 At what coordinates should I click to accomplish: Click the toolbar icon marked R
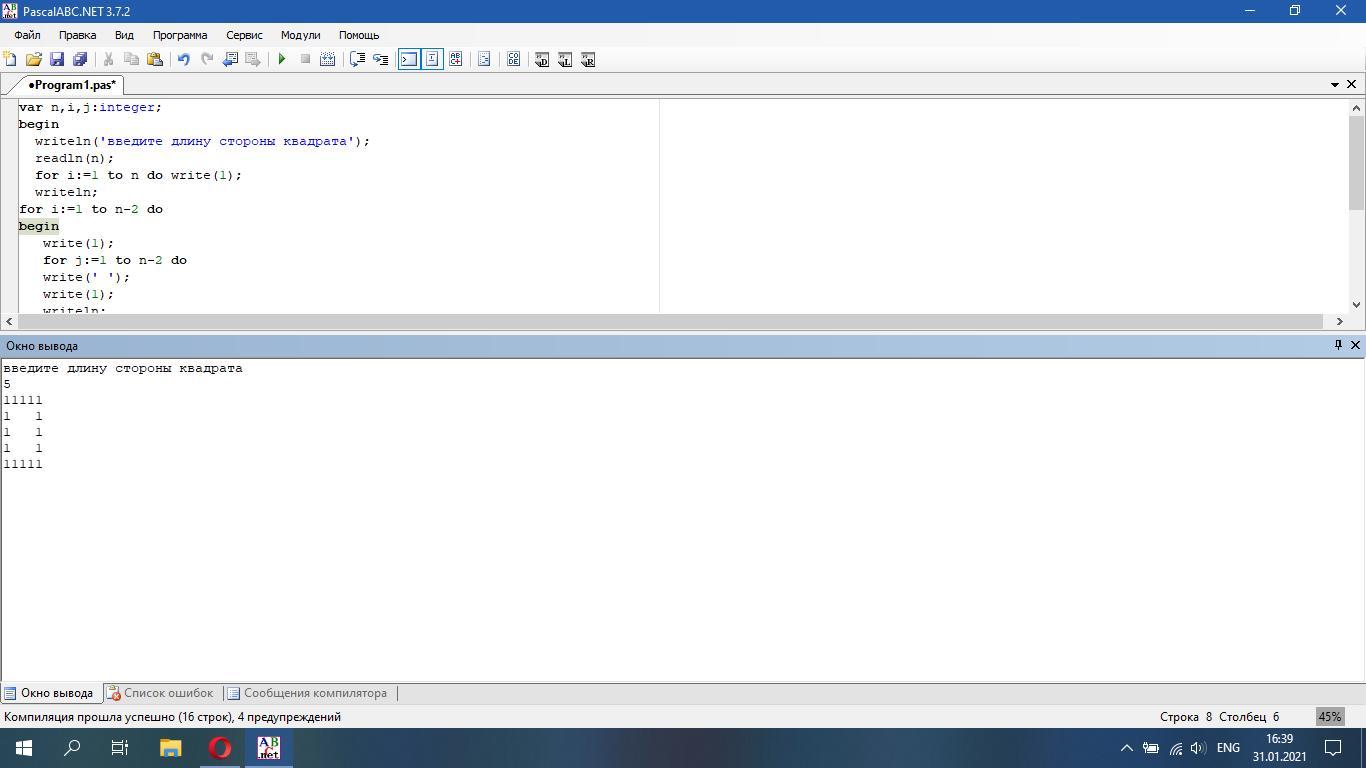click(x=588, y=59)
